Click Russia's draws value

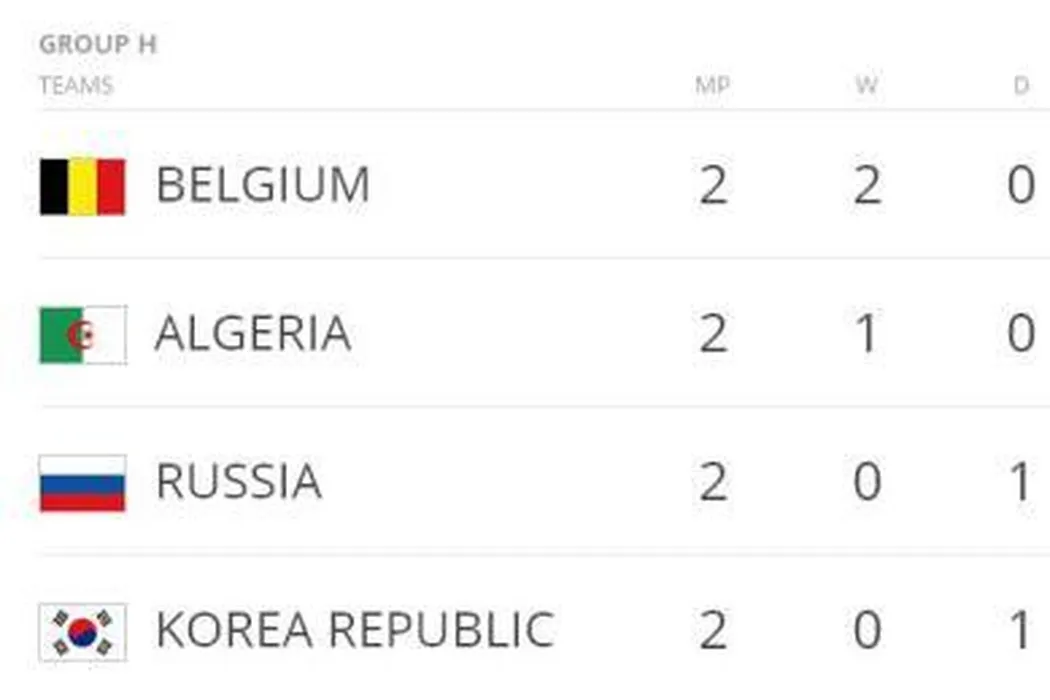pos(1021,483)
